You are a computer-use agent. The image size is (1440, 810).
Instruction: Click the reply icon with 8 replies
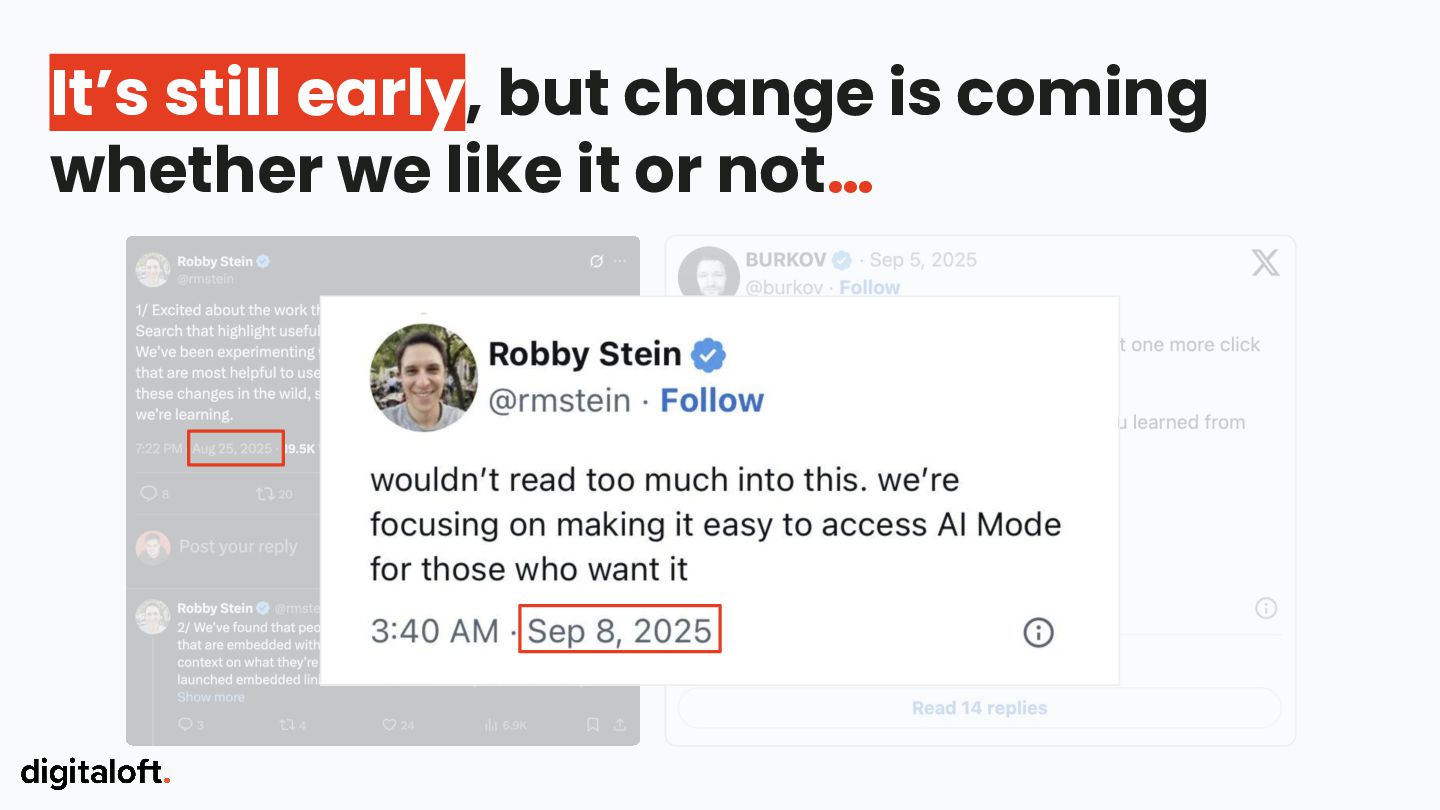coord(149,493)
